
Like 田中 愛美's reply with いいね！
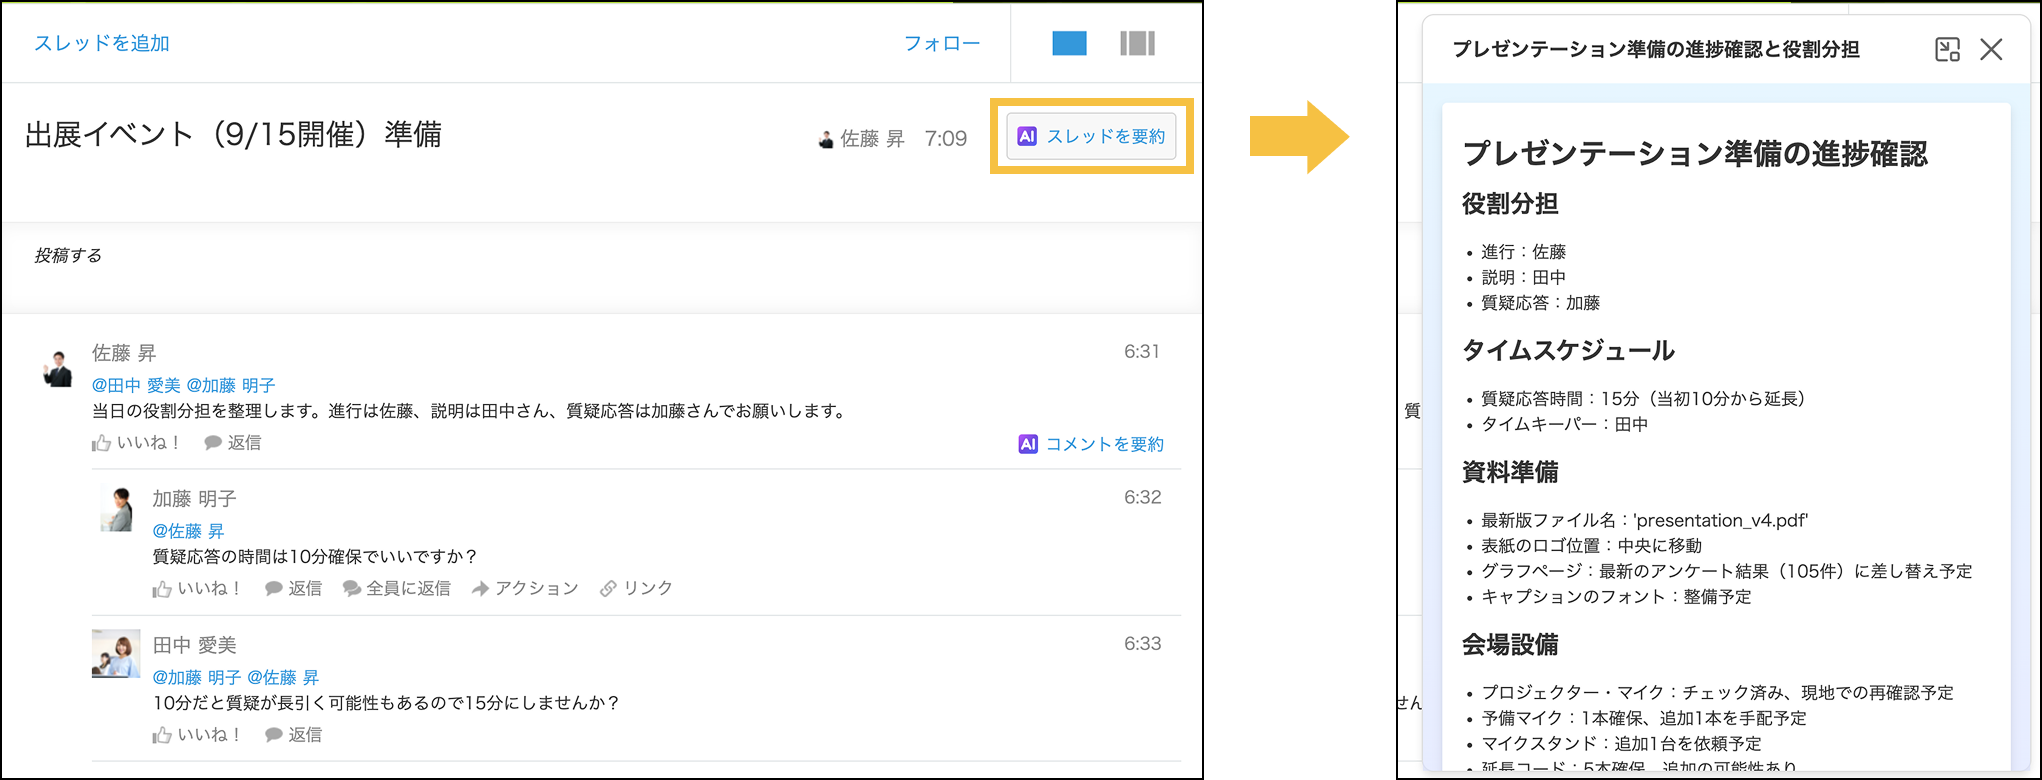198,735
